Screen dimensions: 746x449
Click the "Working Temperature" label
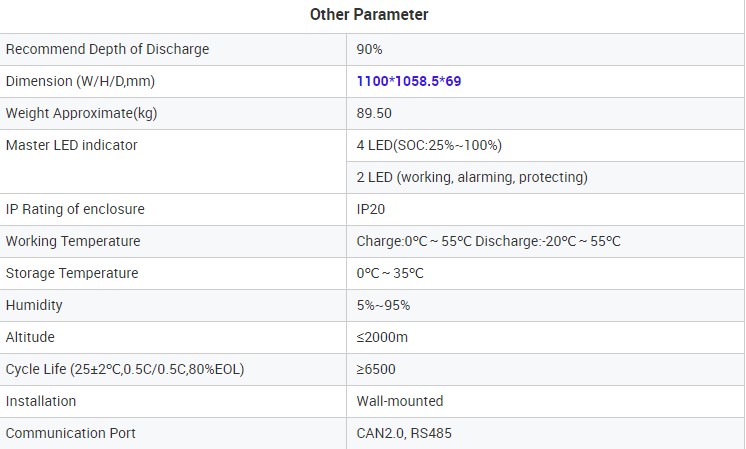73,241
